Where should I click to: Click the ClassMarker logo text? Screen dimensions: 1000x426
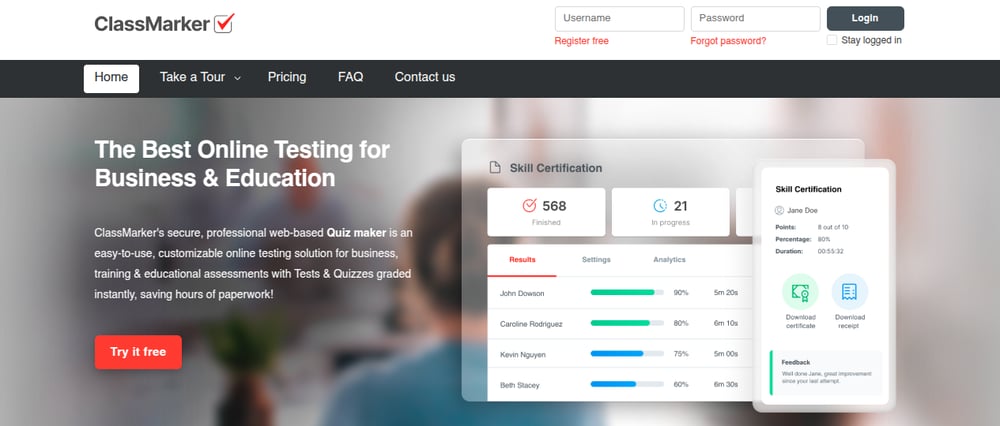coord(152,24)
